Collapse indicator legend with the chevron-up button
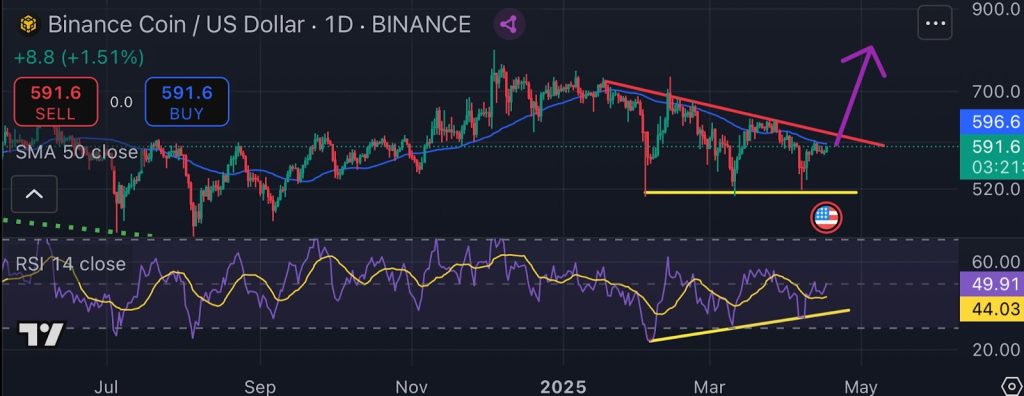The height and width of the screenshot is (396, 1024). (x=33, y=194)
